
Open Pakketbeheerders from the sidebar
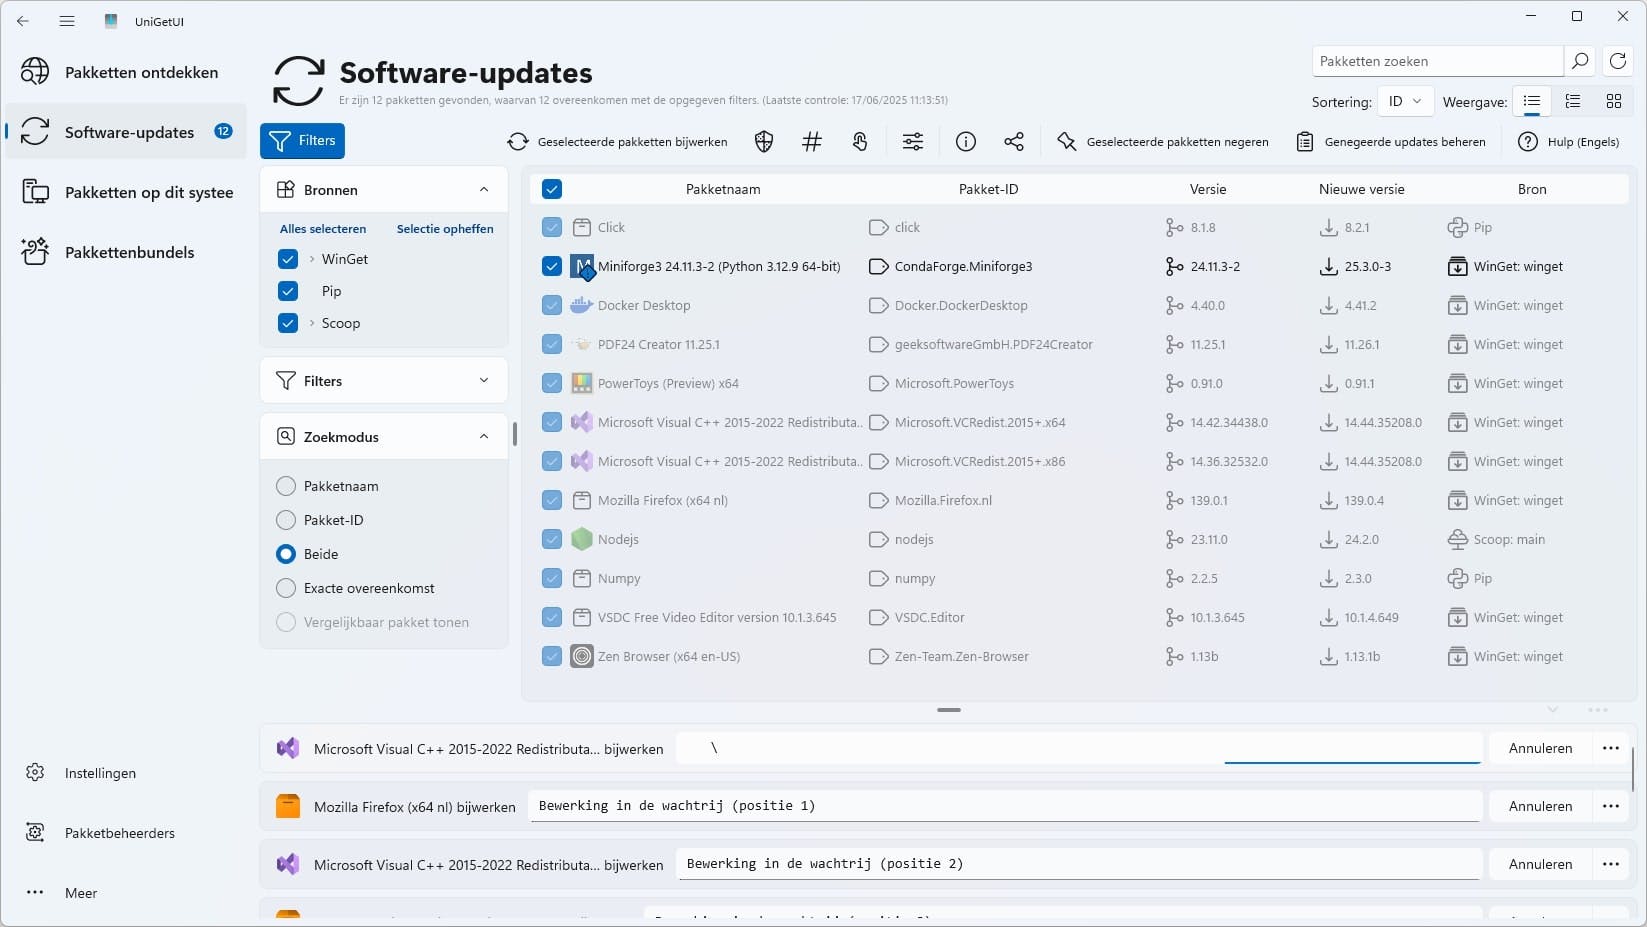(119, 833)
